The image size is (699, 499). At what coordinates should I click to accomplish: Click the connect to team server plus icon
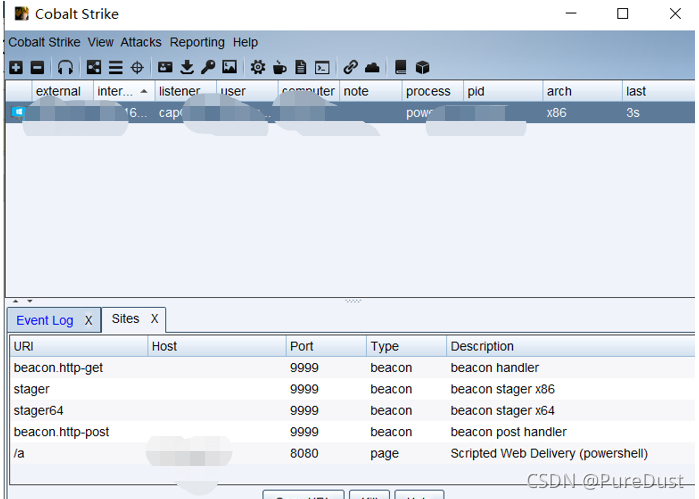[x=16, y=67]
